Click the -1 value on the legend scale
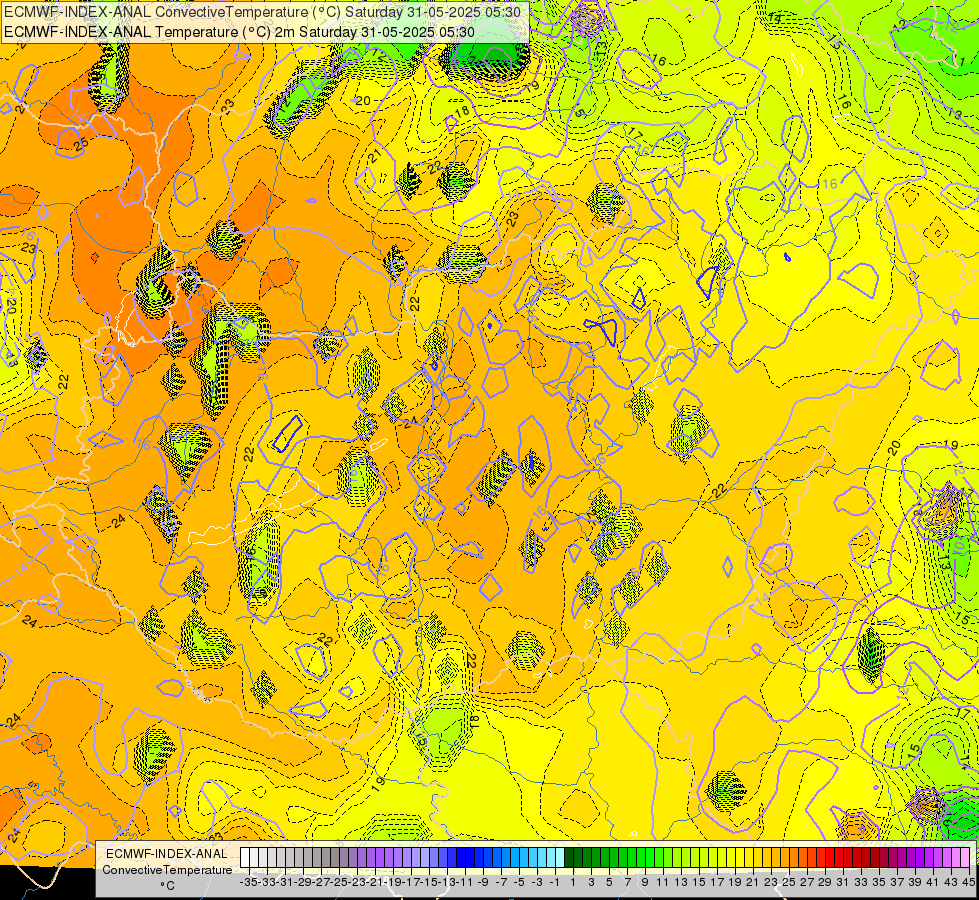Screen dimensions: 979x900 [554, 882]
